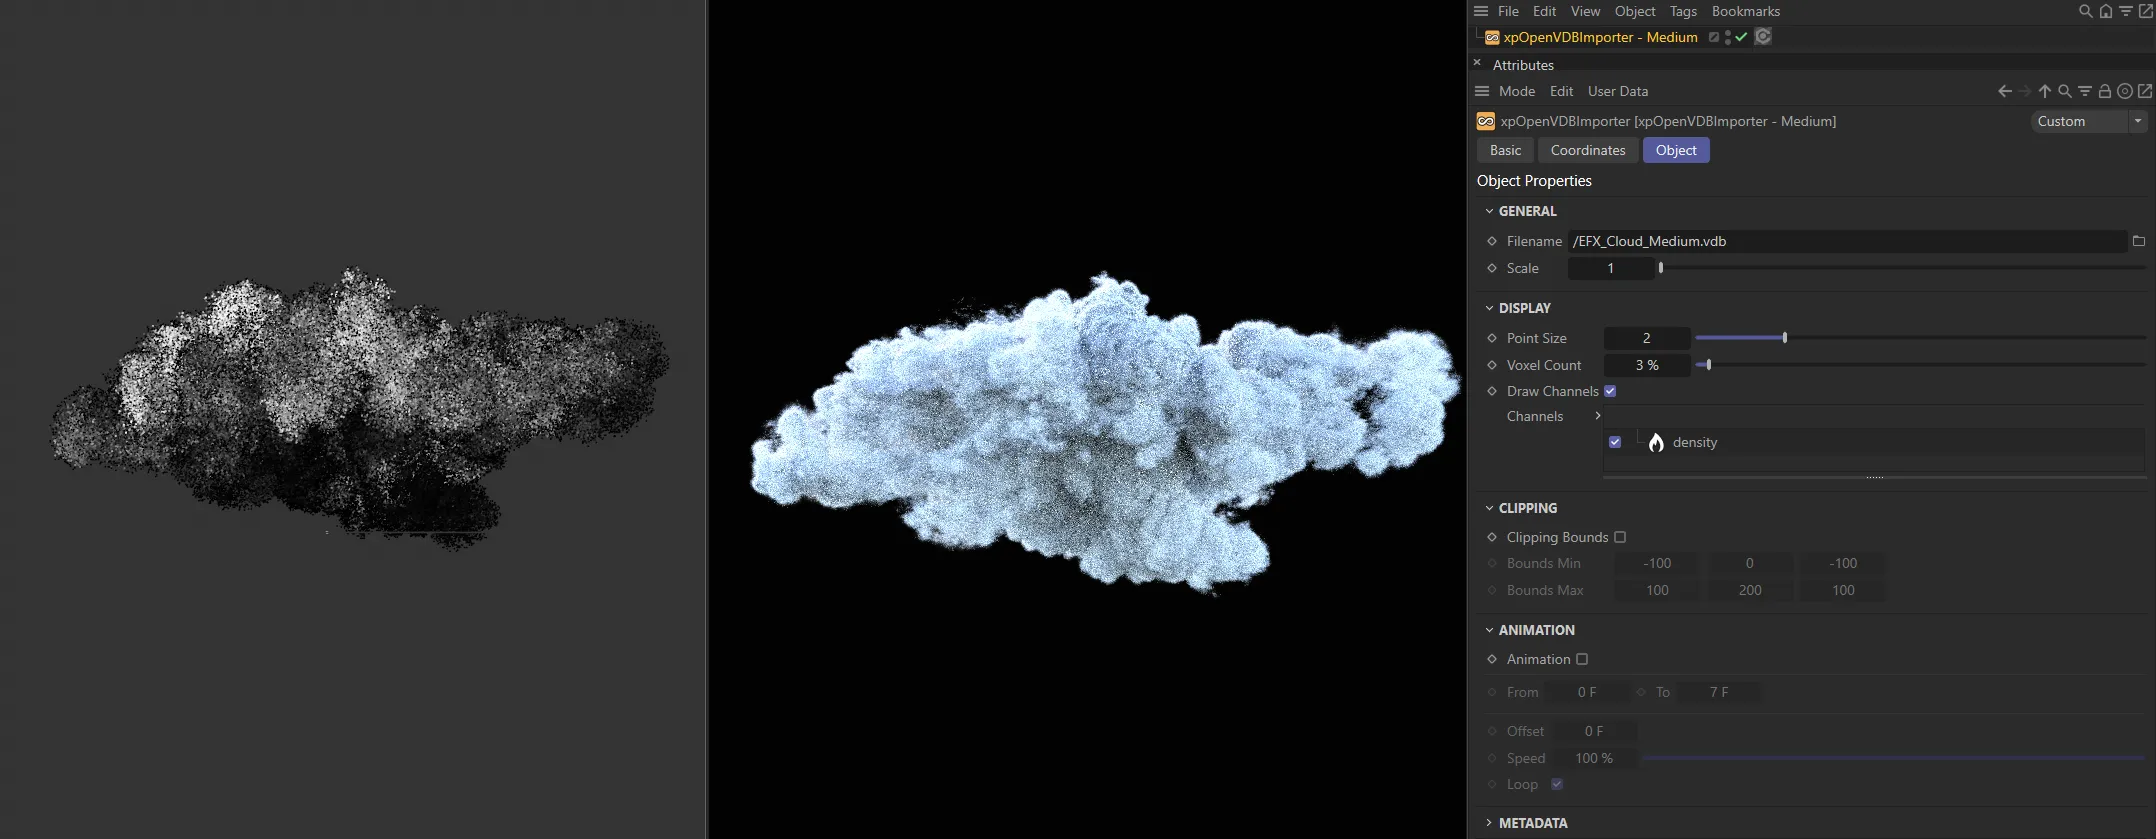Switch to the Basic tab
This screenshot has height=839, width=2156.
pyautogui.click(x=1505, y=150)
